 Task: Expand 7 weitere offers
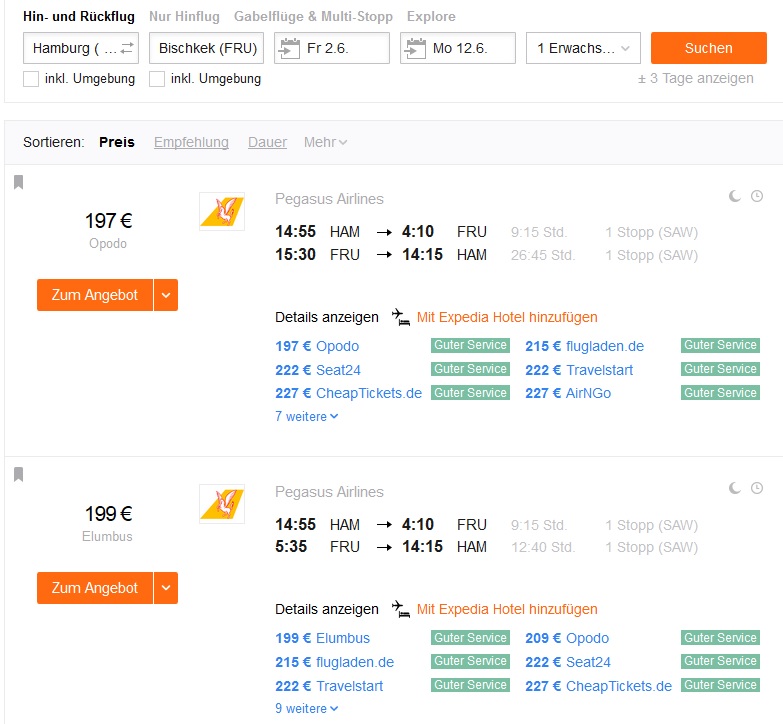click(307, 416)
